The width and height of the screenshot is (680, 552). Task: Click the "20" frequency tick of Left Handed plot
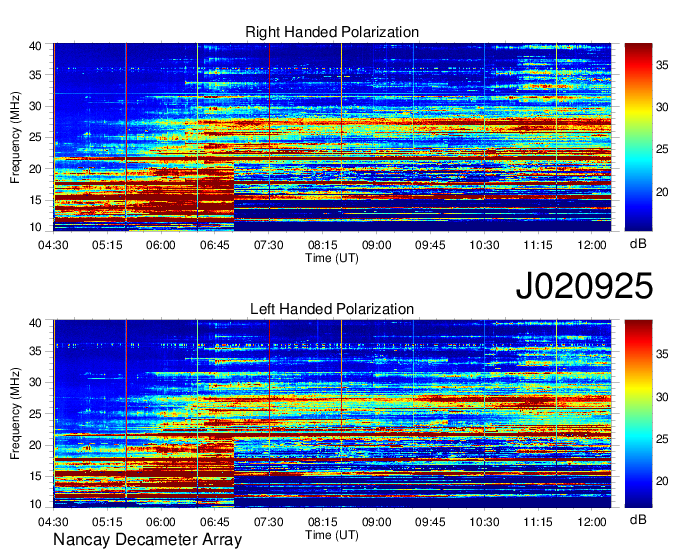[x=36, y=445]
